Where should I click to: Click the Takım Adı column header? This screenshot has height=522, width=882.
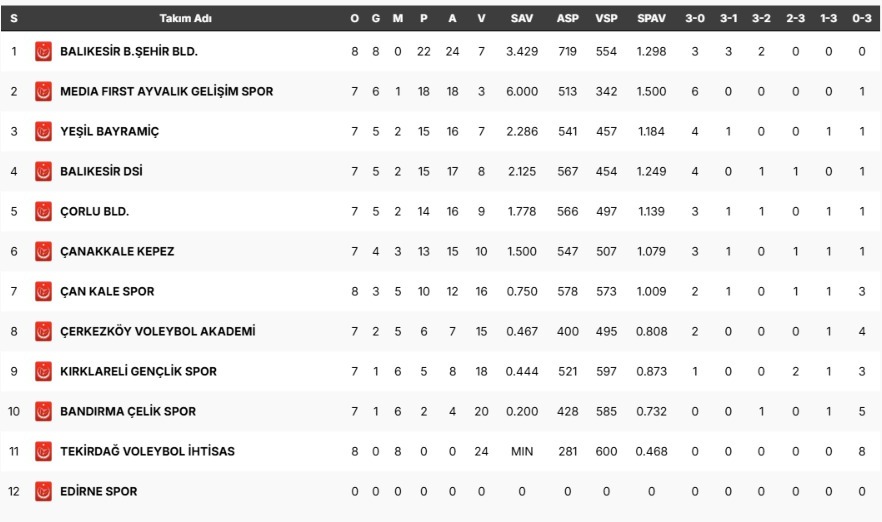[185, 18]
